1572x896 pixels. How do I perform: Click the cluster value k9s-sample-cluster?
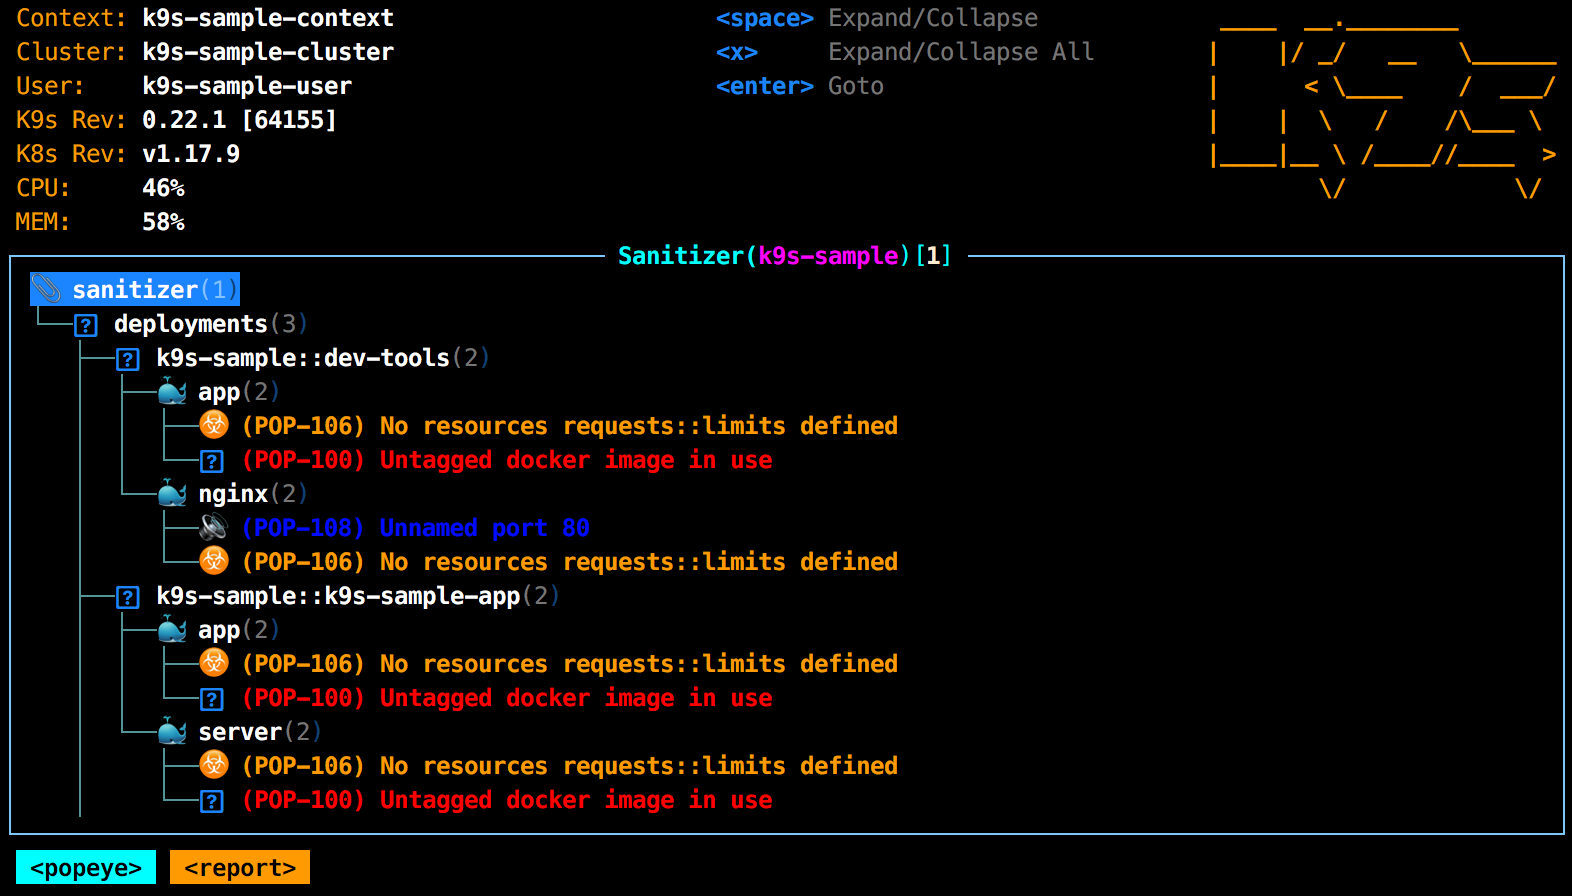coord(268,52)
